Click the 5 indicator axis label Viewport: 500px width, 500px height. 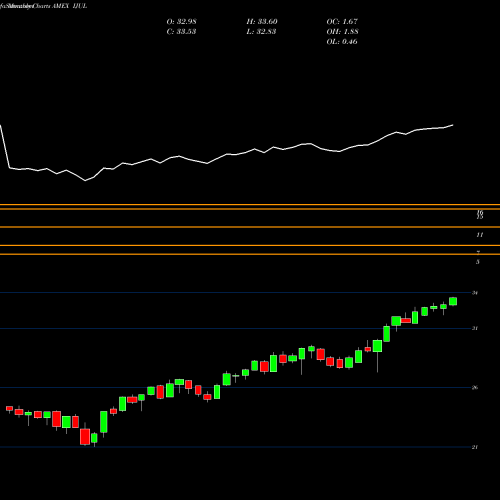[x=478, y=262]
